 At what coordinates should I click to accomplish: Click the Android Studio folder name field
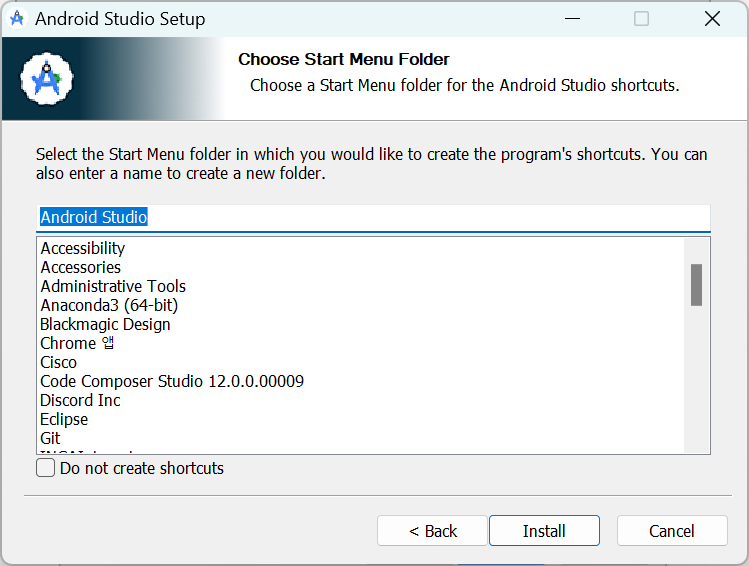coord(373,218)
